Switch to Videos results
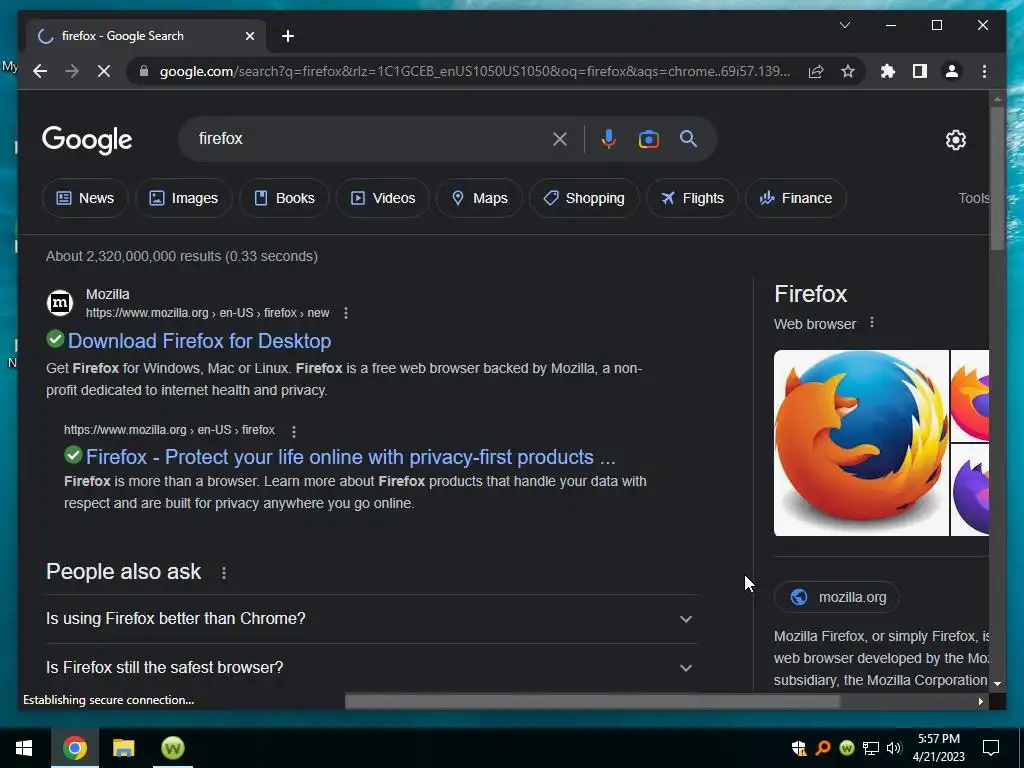The image size is (1024, 768). click(x=383, y=198)
